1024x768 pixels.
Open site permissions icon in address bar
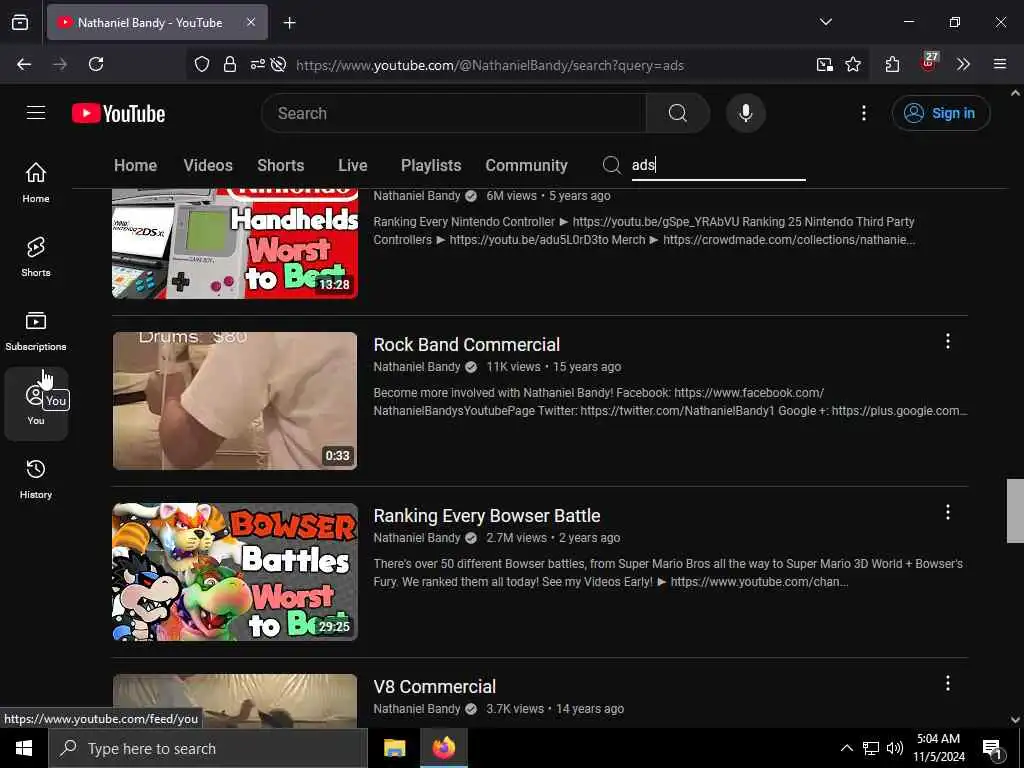pos(257,64)
